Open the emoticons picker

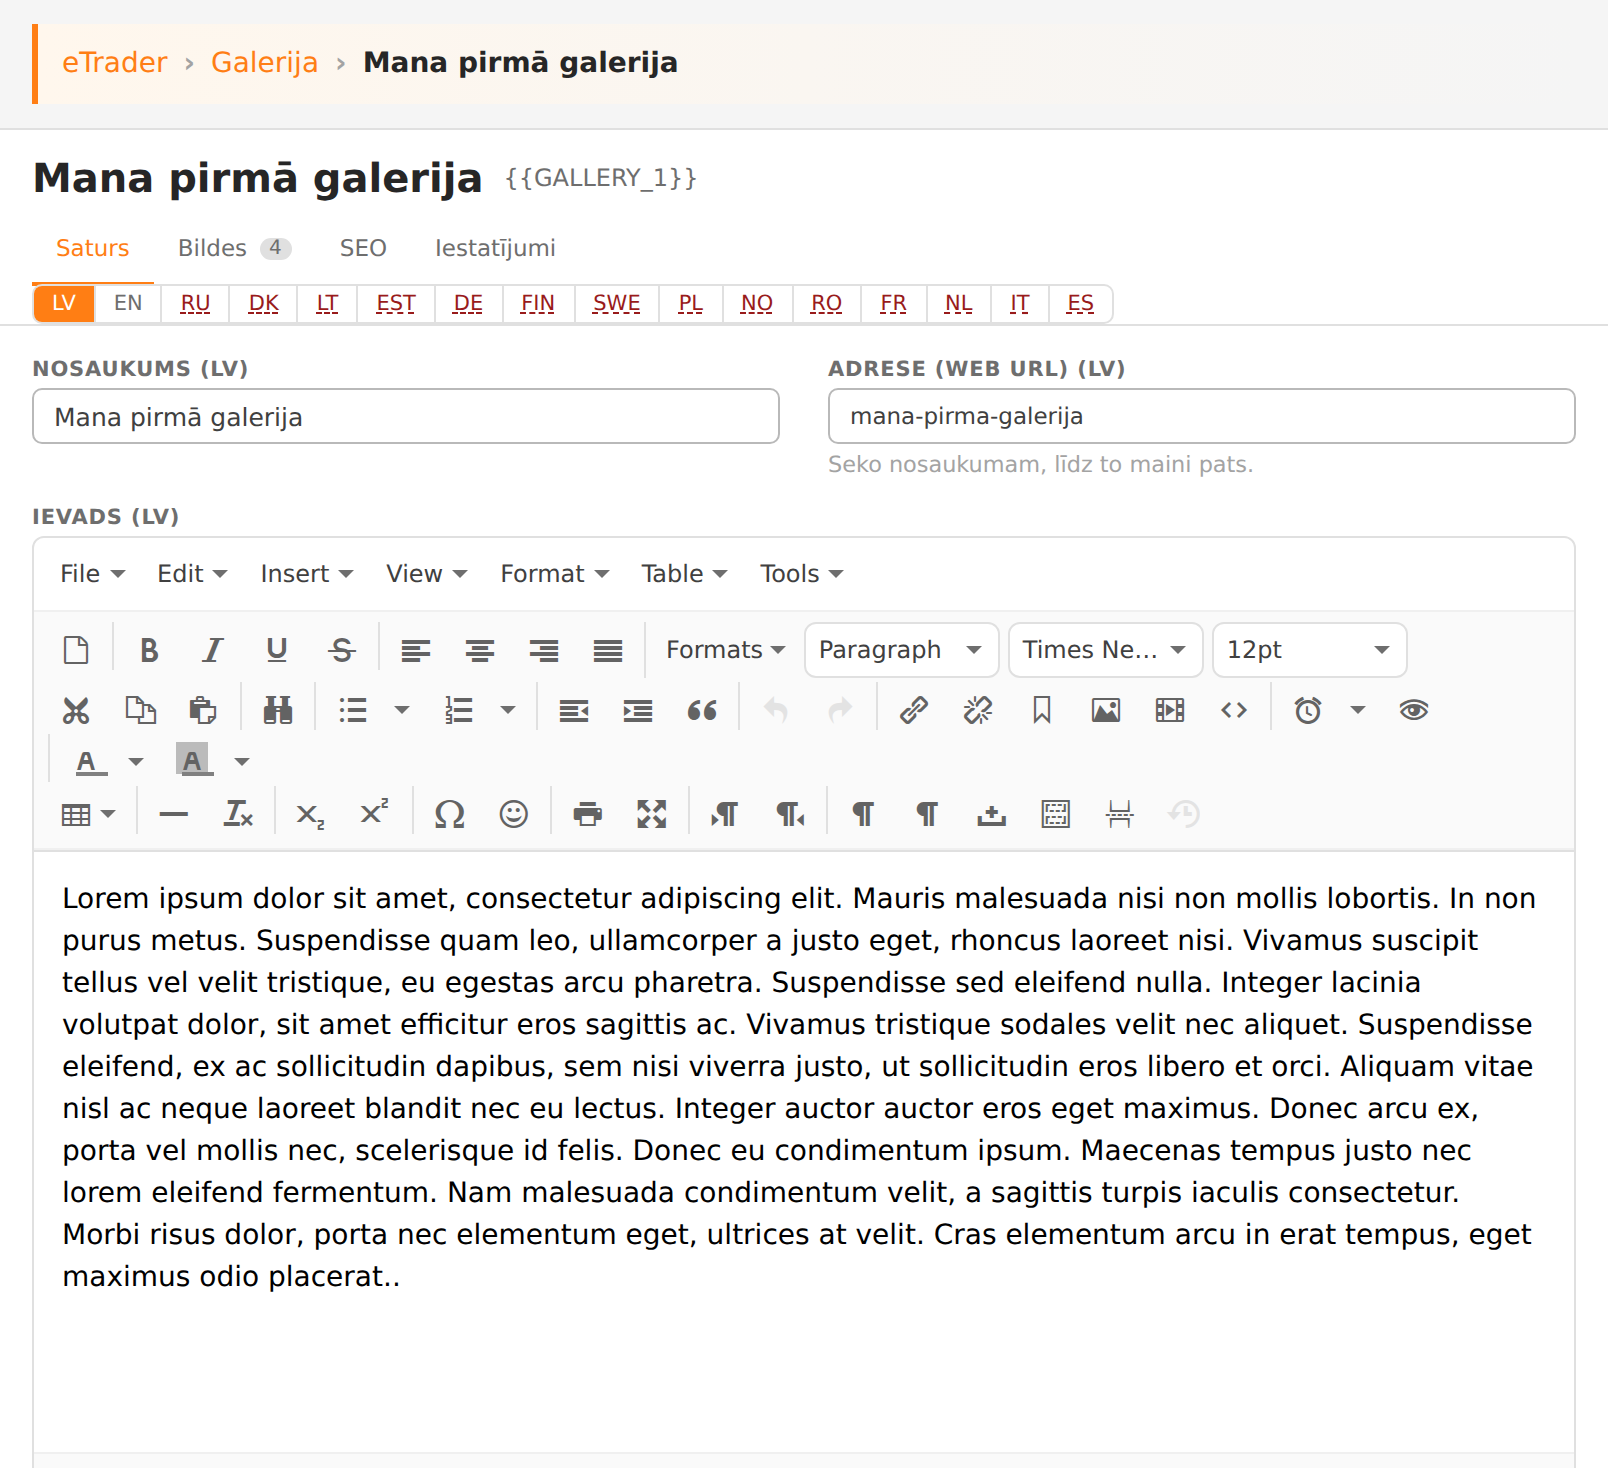(514, 814)
